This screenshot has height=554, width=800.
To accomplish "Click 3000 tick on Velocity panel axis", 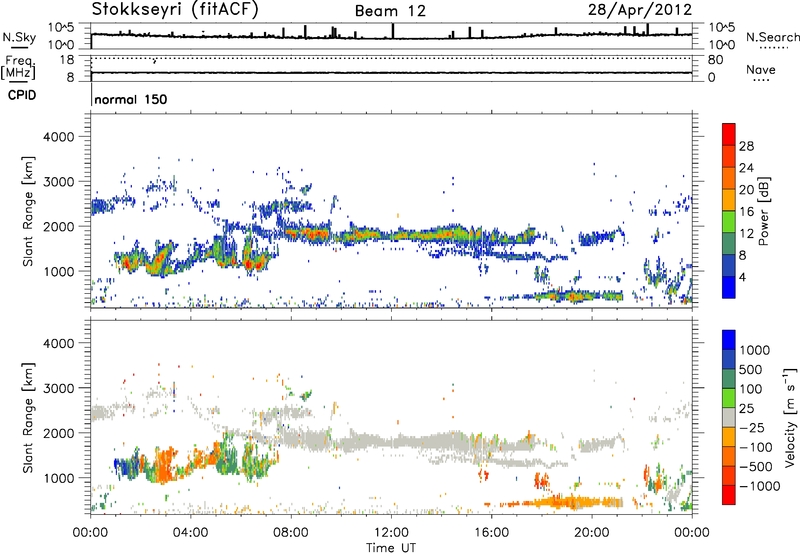I will [58, 388].
